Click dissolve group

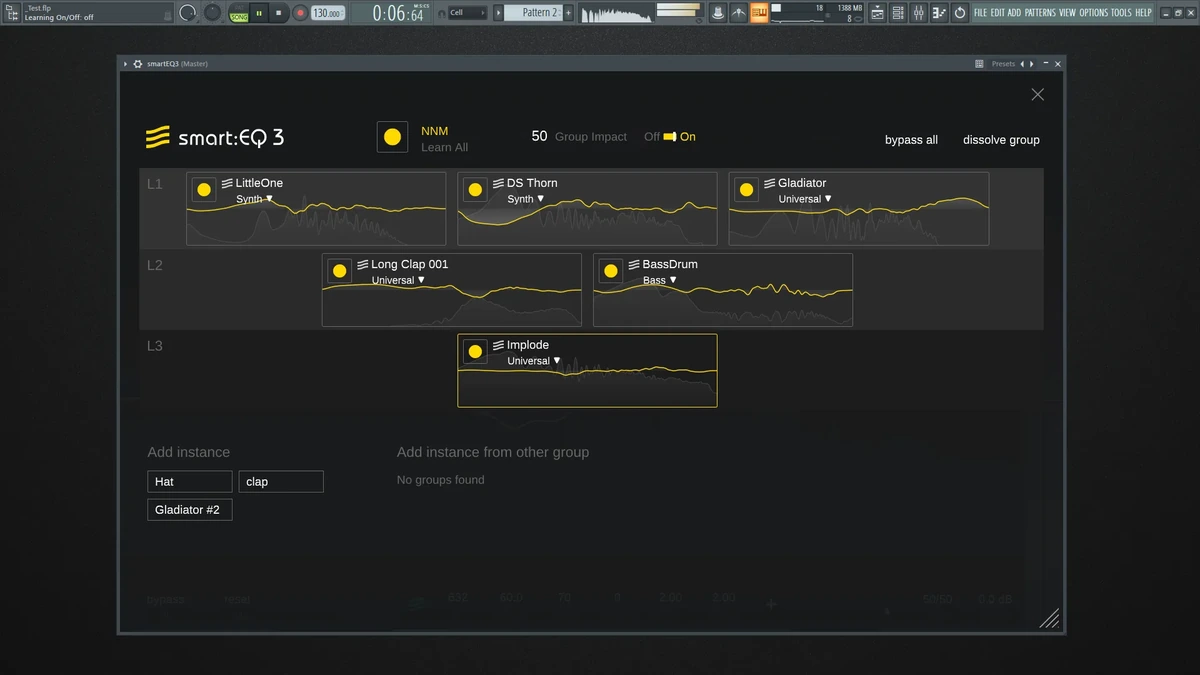click(x=1001, y=140)
